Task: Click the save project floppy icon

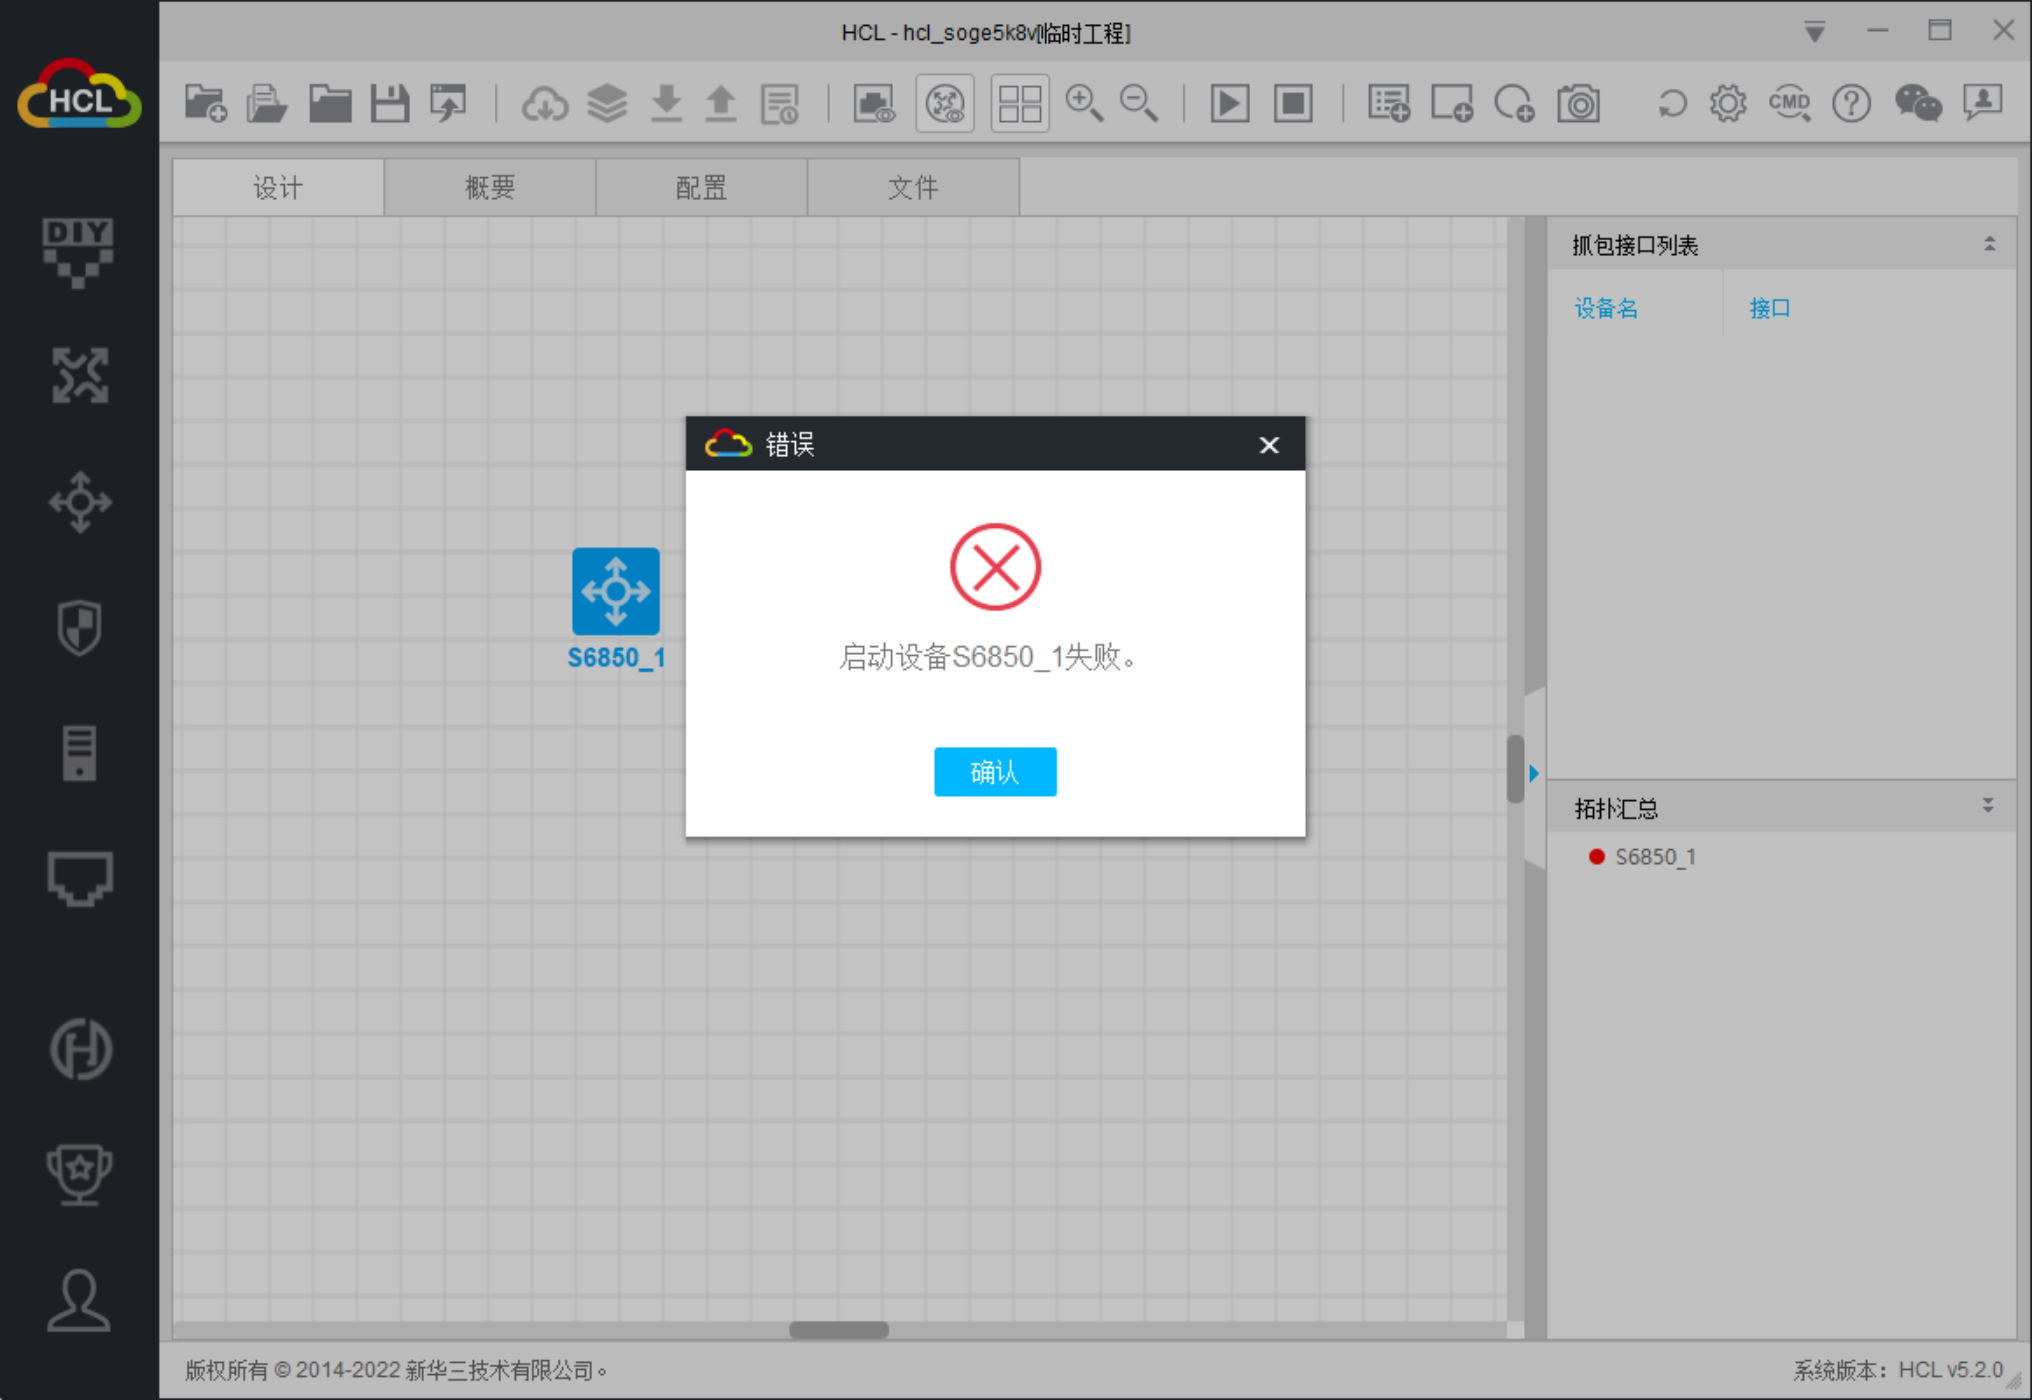Action: (390, 104)
